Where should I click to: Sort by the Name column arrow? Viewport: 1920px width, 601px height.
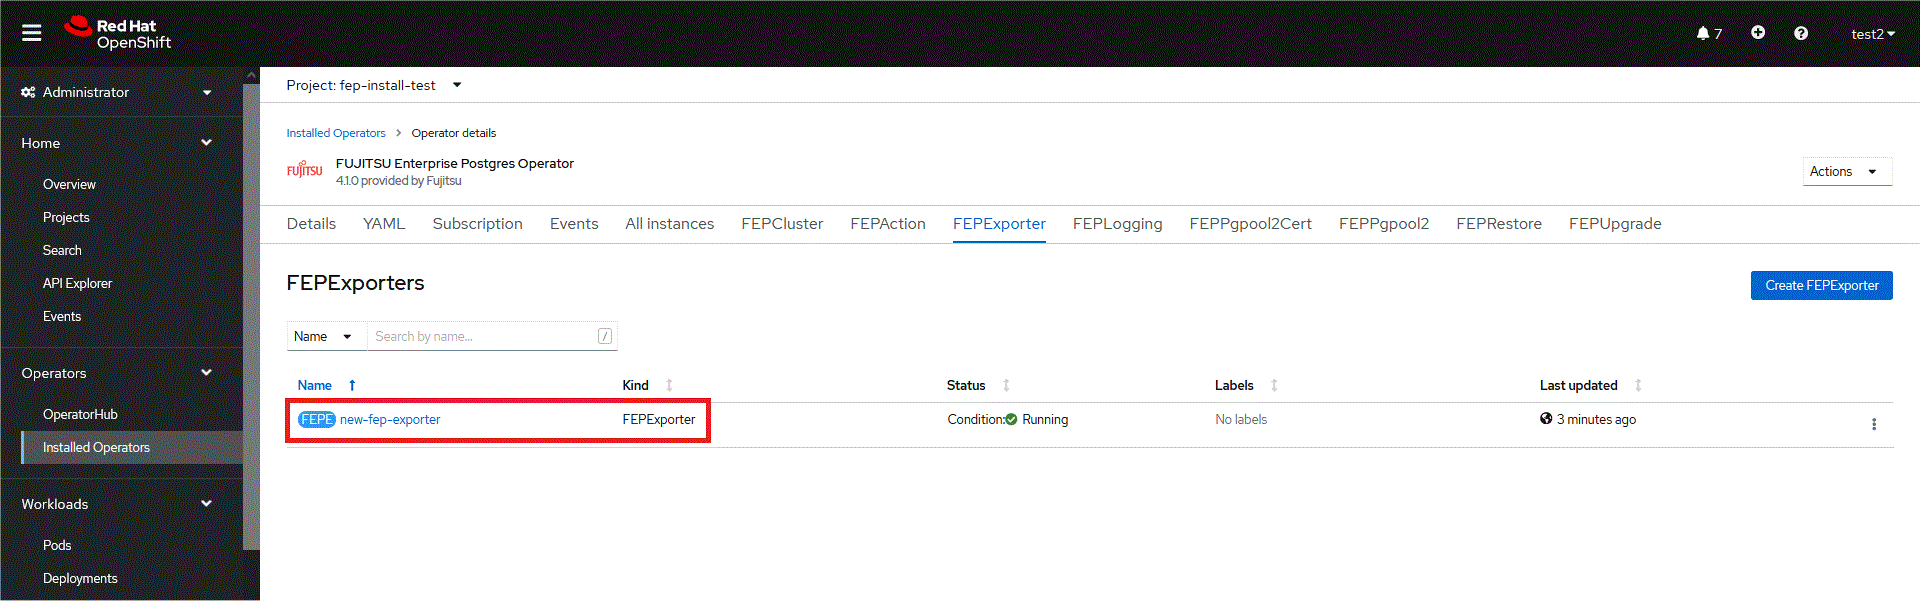(352, 385)
